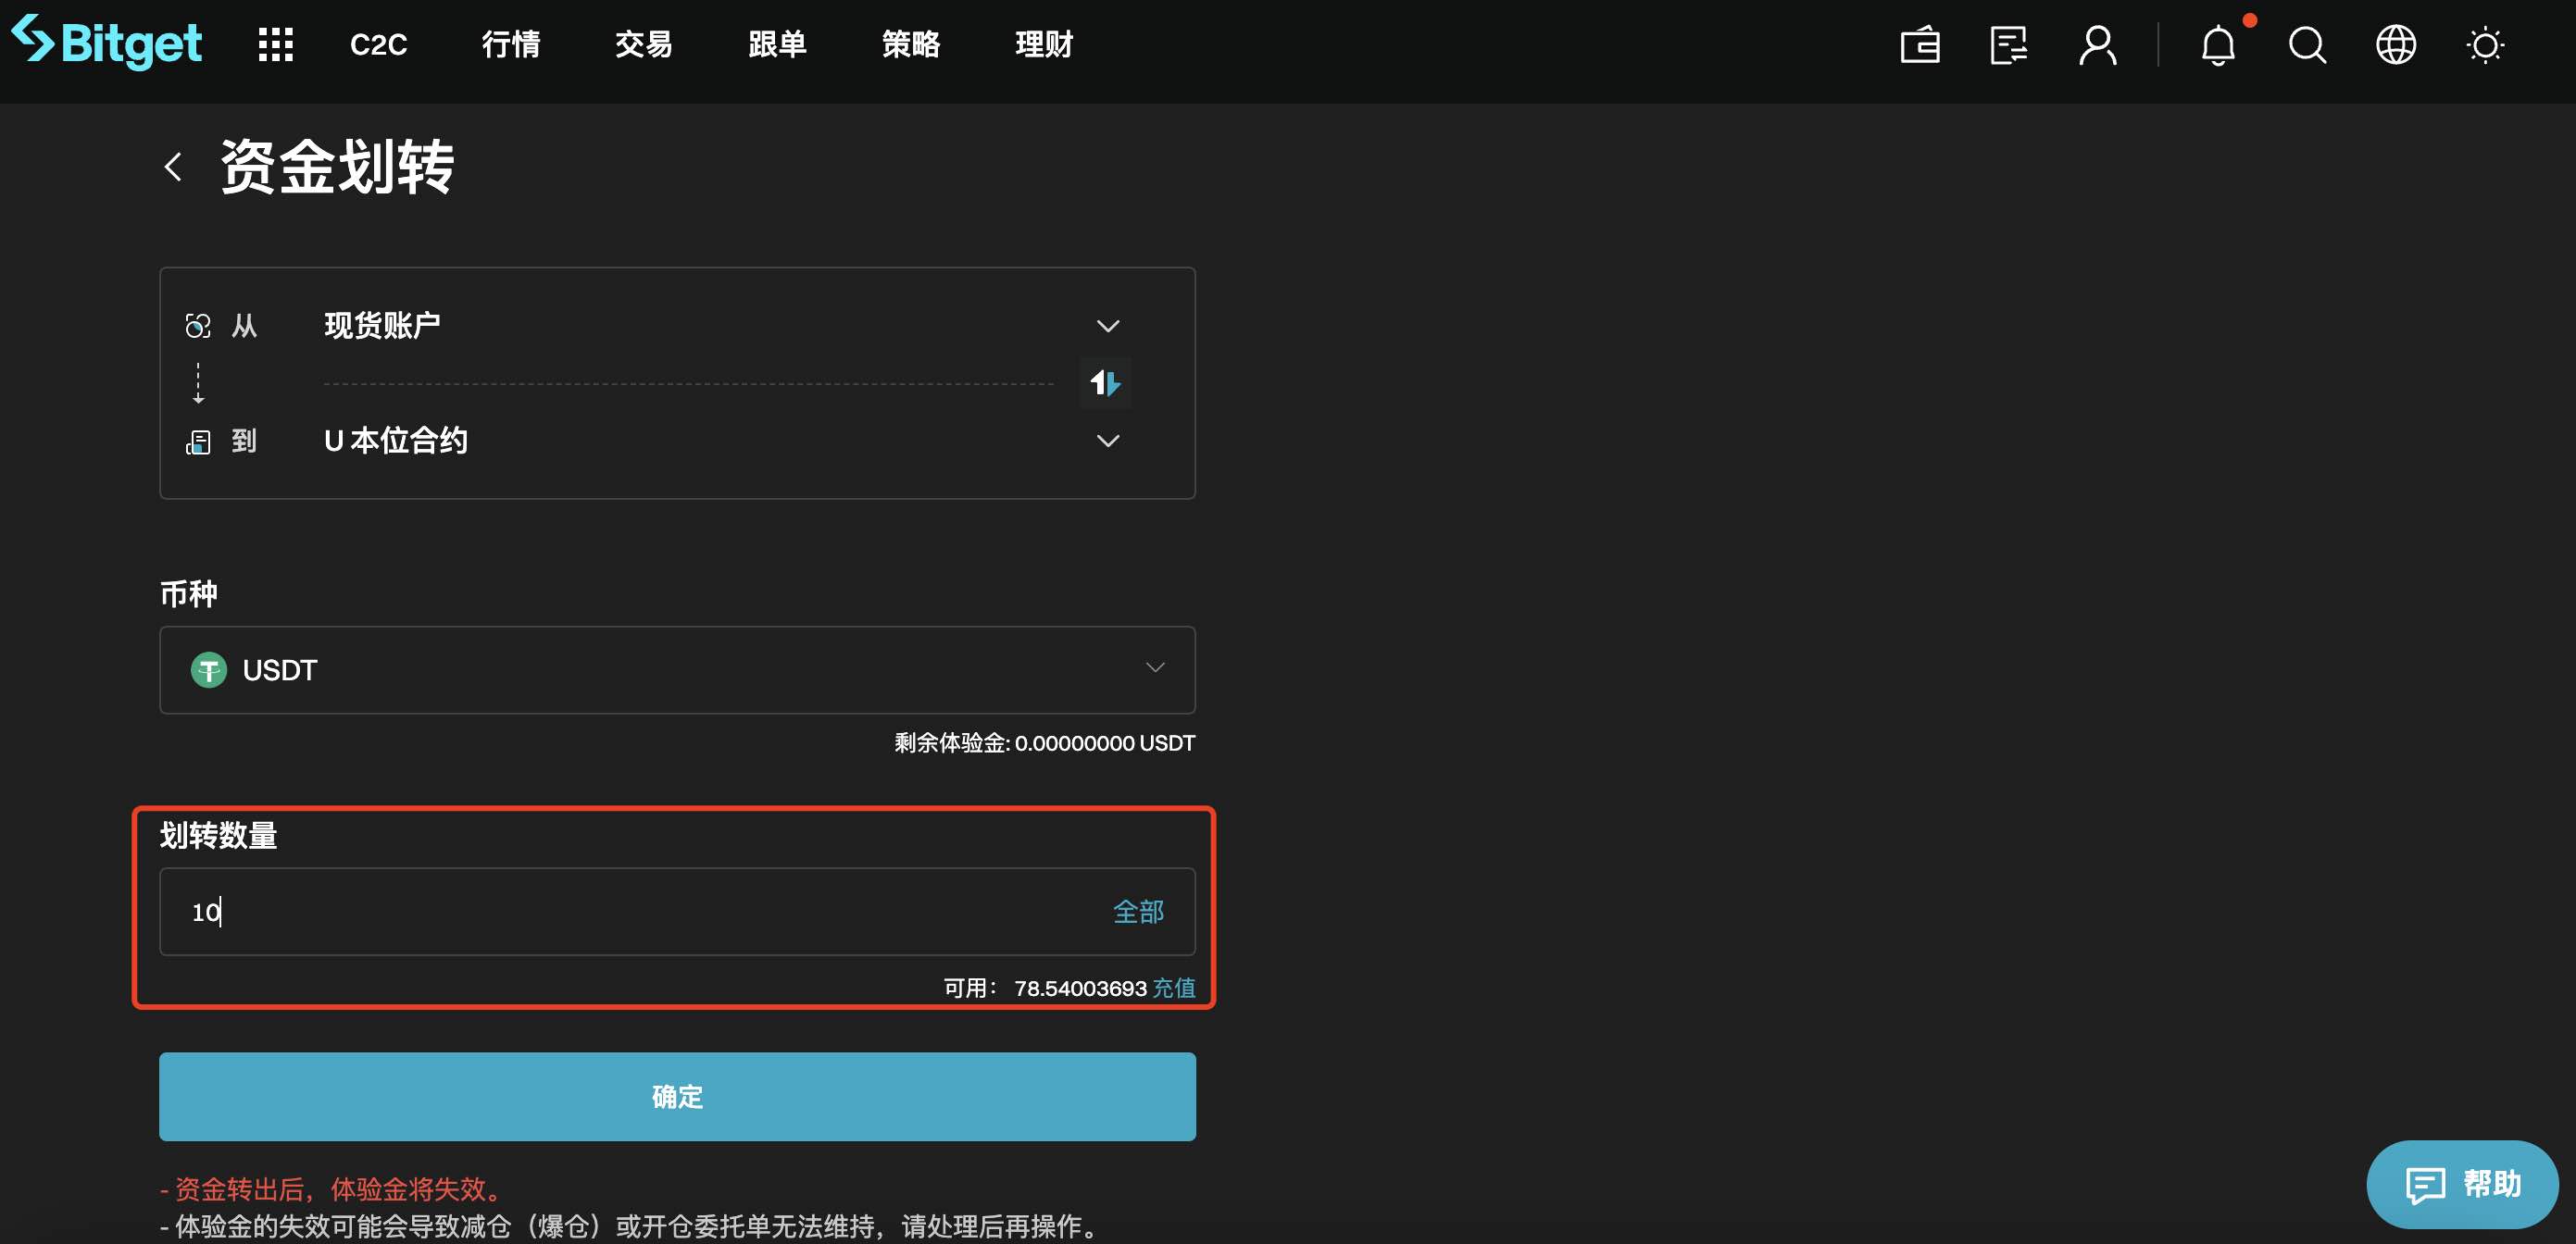Open the USDT currency dropdown

pyautogui.click(x=677, y=669)
